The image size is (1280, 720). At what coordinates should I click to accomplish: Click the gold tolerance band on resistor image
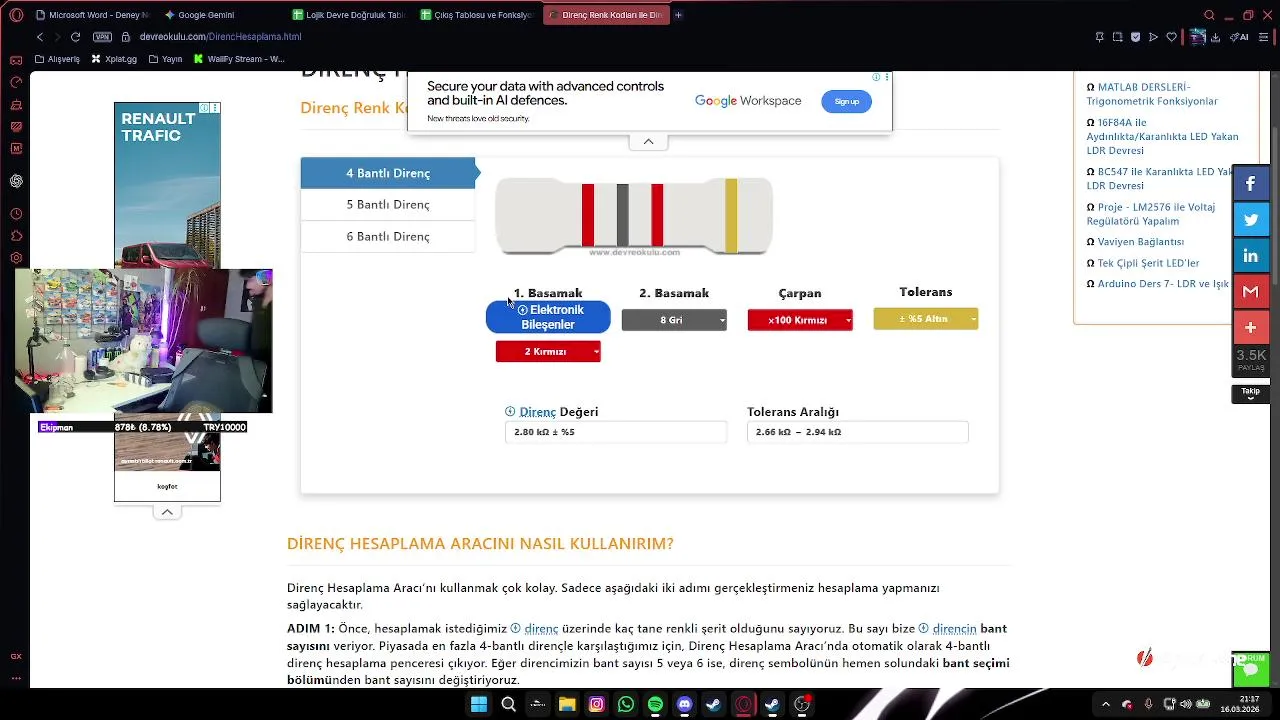pyautogui.click(x=732, y=215)
